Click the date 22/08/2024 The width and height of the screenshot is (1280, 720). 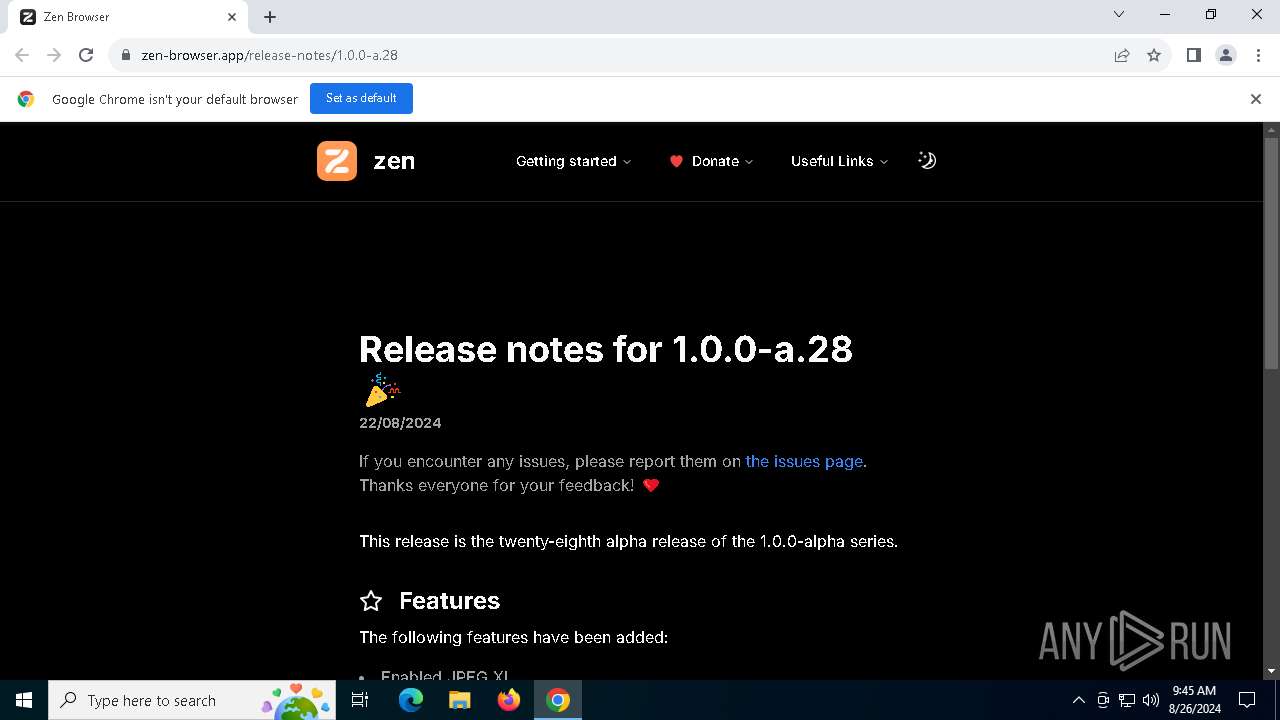tap(400, 423)
